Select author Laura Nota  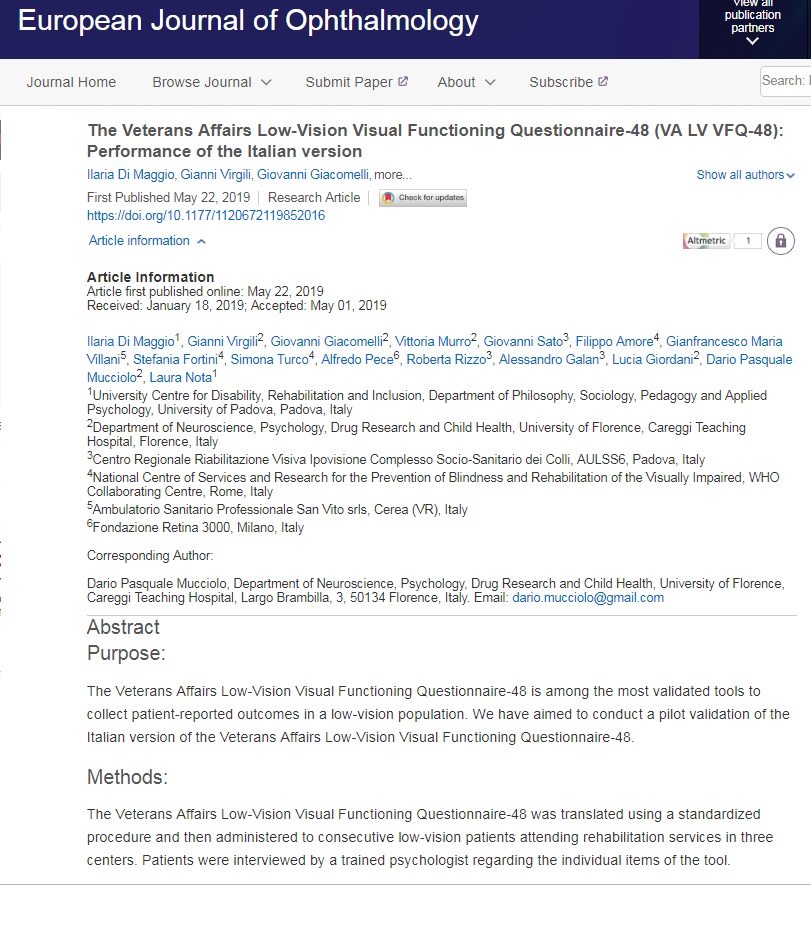click(x=180, y=377)
